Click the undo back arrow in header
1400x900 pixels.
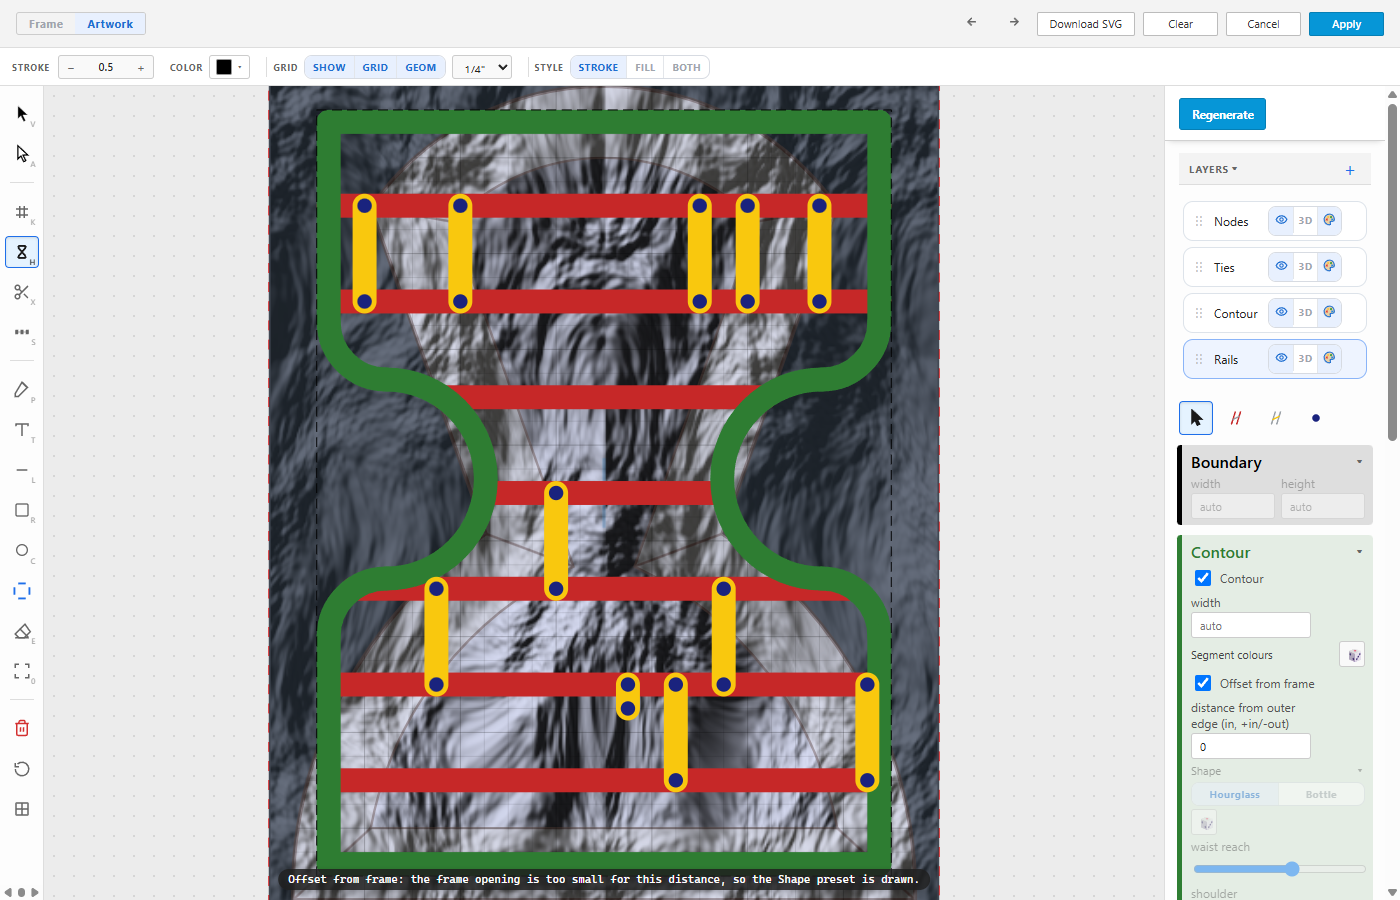click(x=971, y=22)
